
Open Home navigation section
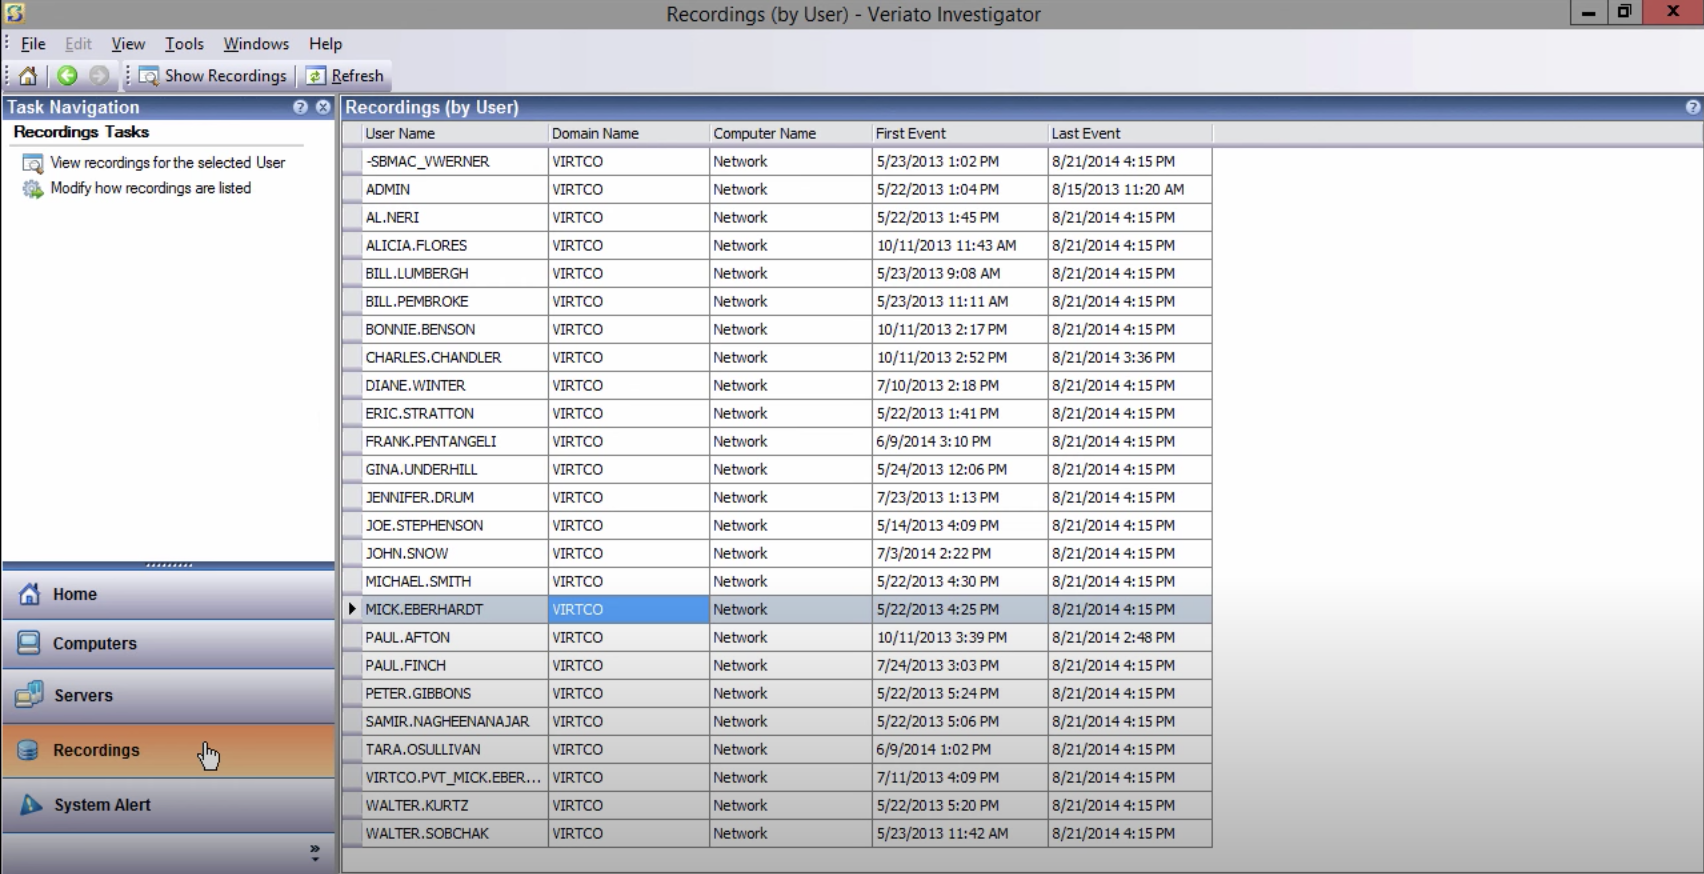168,594
